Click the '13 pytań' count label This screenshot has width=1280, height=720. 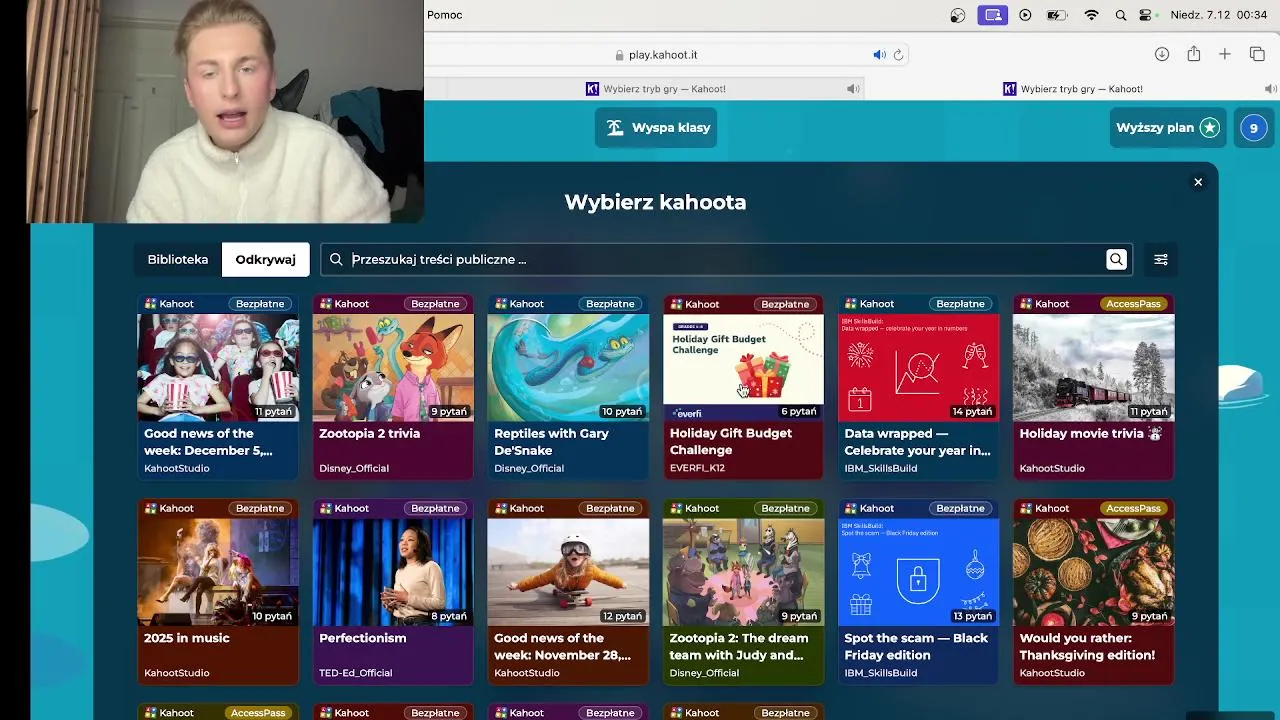(x=972, y=617)
